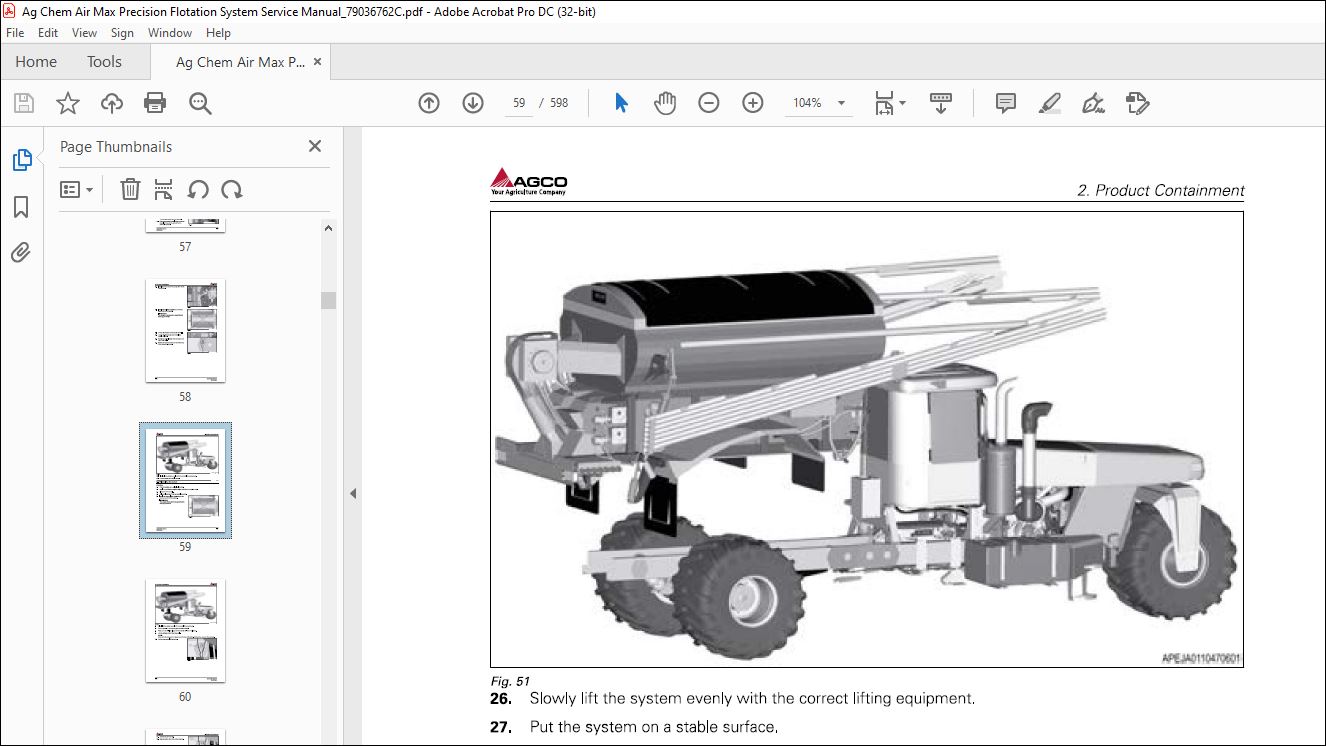The image size is (1326, 746).
Task: Click the page number field showing 59
Action: point(519,103)
